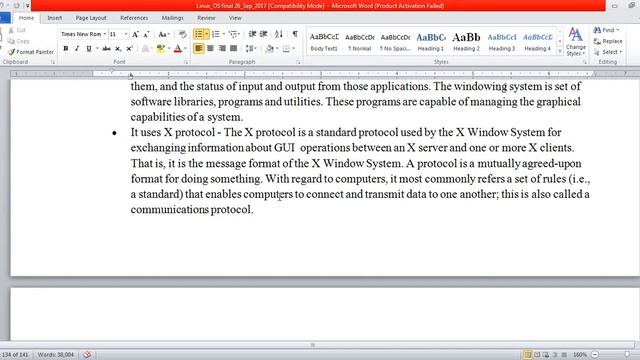Apply superscript formatting
640x360 pixels.
coord(129,49)
